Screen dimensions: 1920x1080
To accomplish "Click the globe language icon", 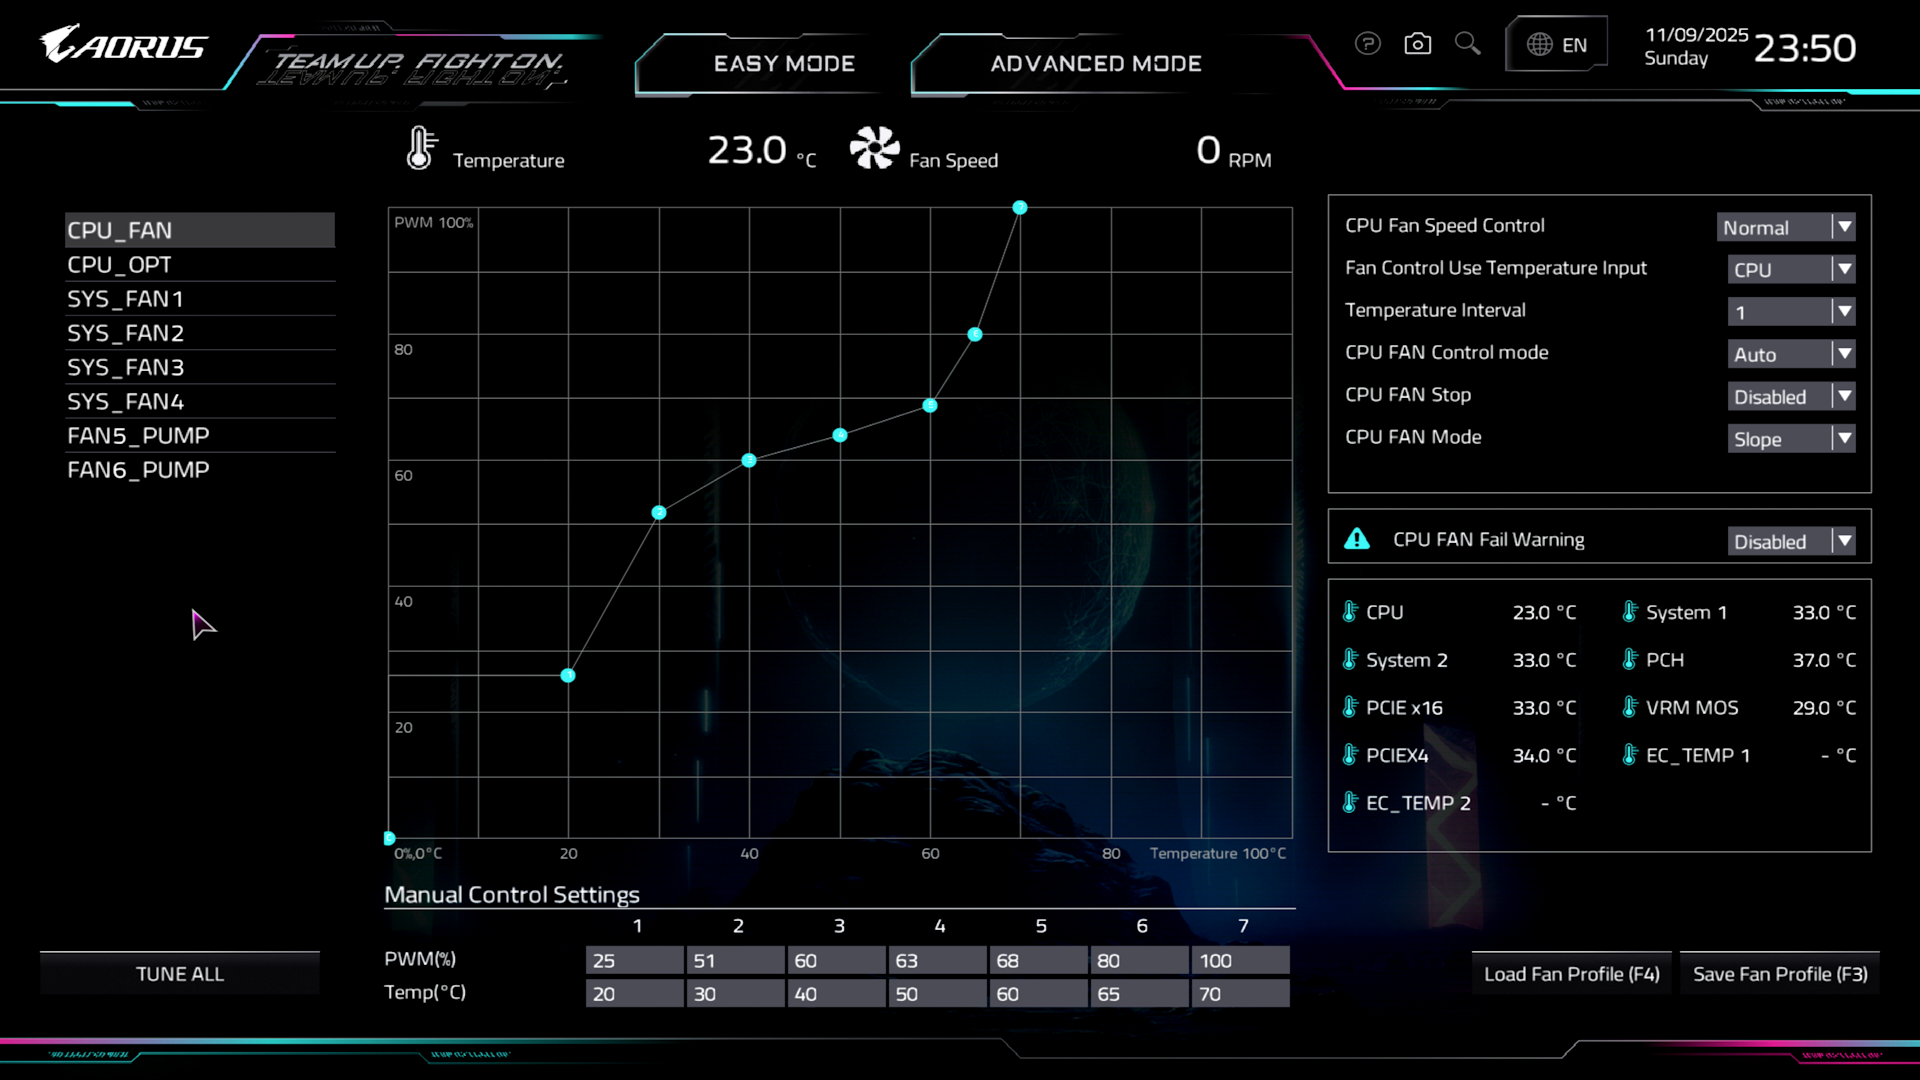I will [x=1540, y=45].
